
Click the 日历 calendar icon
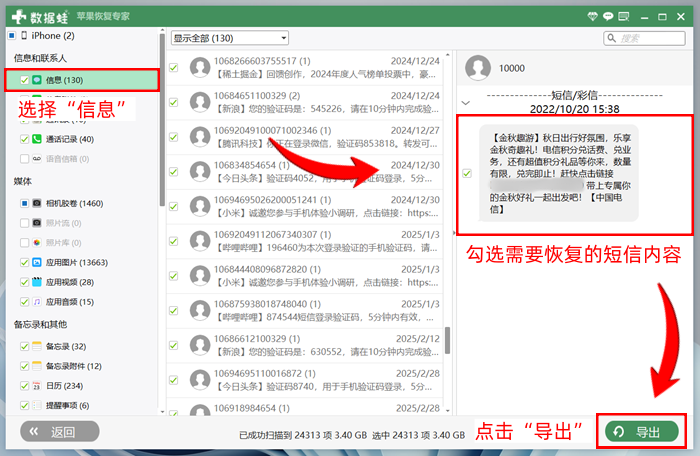pyautogui.click(x=37, y=385)
